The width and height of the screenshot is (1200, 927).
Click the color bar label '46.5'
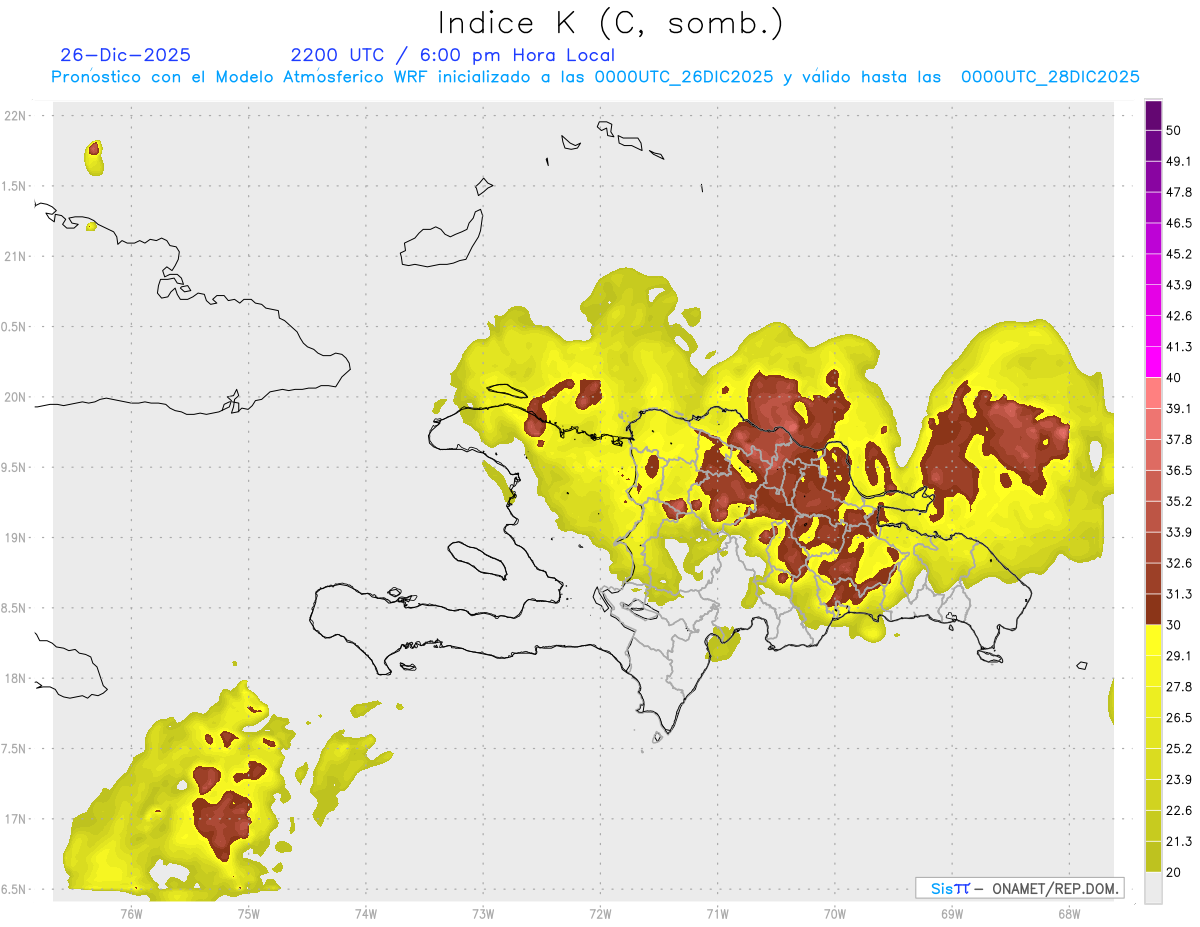[1179, 223]
